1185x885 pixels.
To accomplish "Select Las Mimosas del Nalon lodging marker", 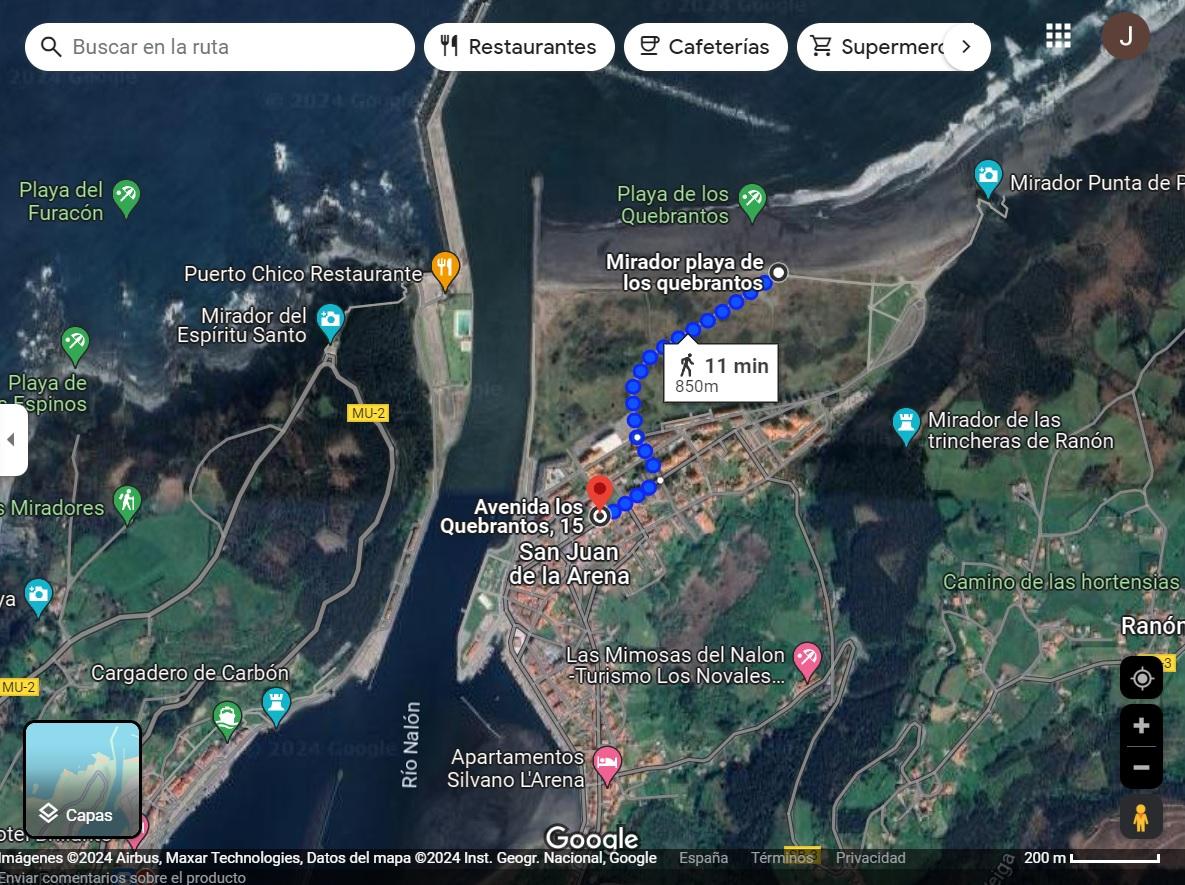I will [x=807, y=661].
